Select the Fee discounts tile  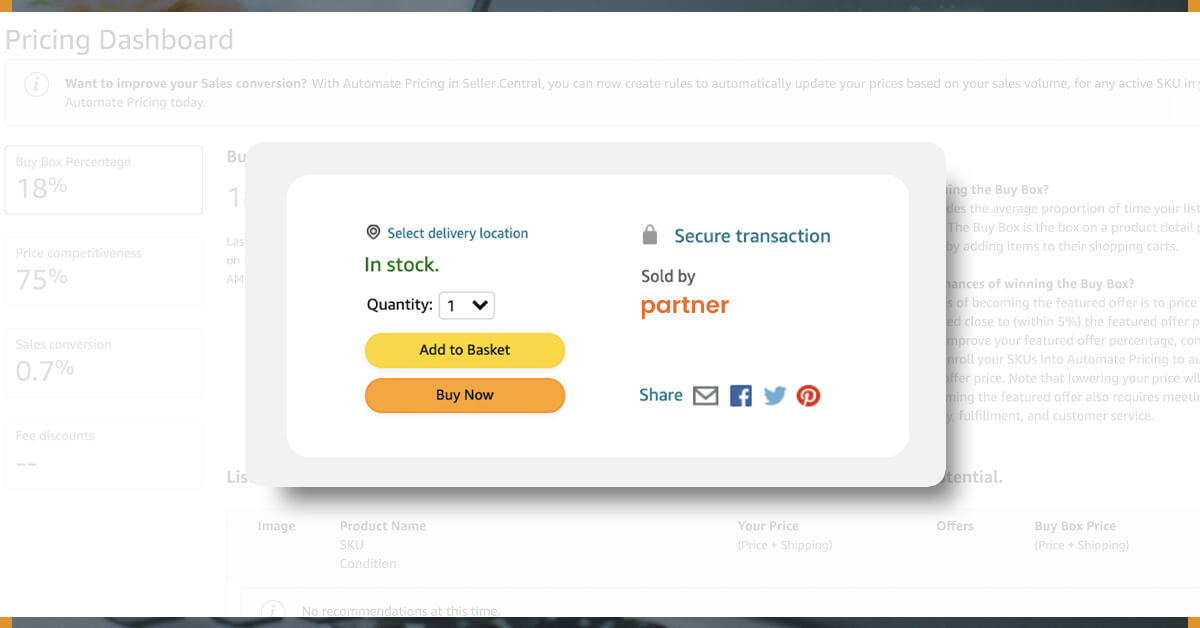coord(104,454)
